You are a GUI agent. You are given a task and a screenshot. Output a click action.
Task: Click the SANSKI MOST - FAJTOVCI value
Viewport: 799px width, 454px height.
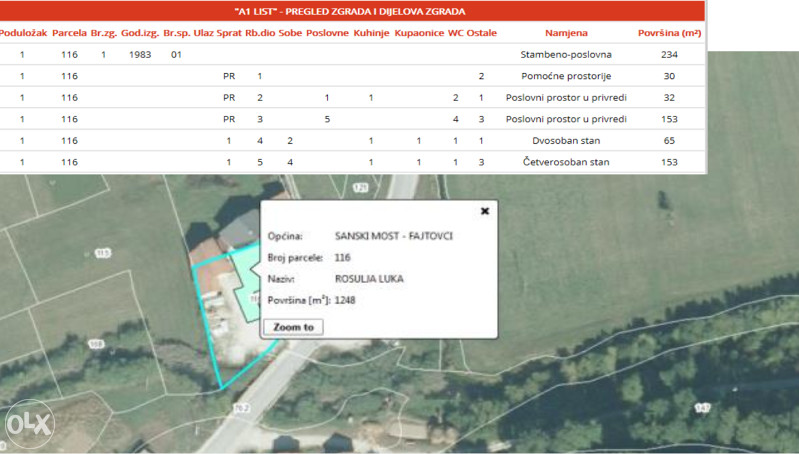(392, 237)
